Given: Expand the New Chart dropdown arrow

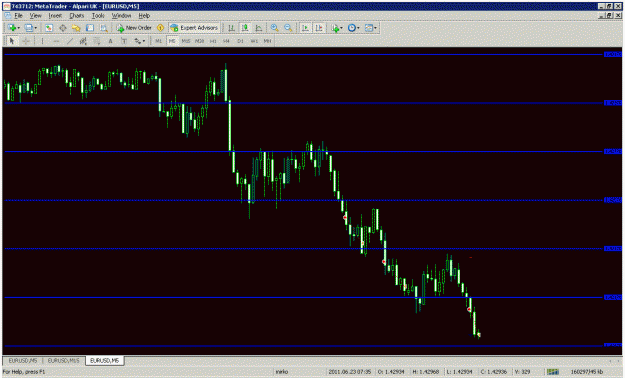Looking at the screenshot, I should pyautogui.click(x=18, y=28).
